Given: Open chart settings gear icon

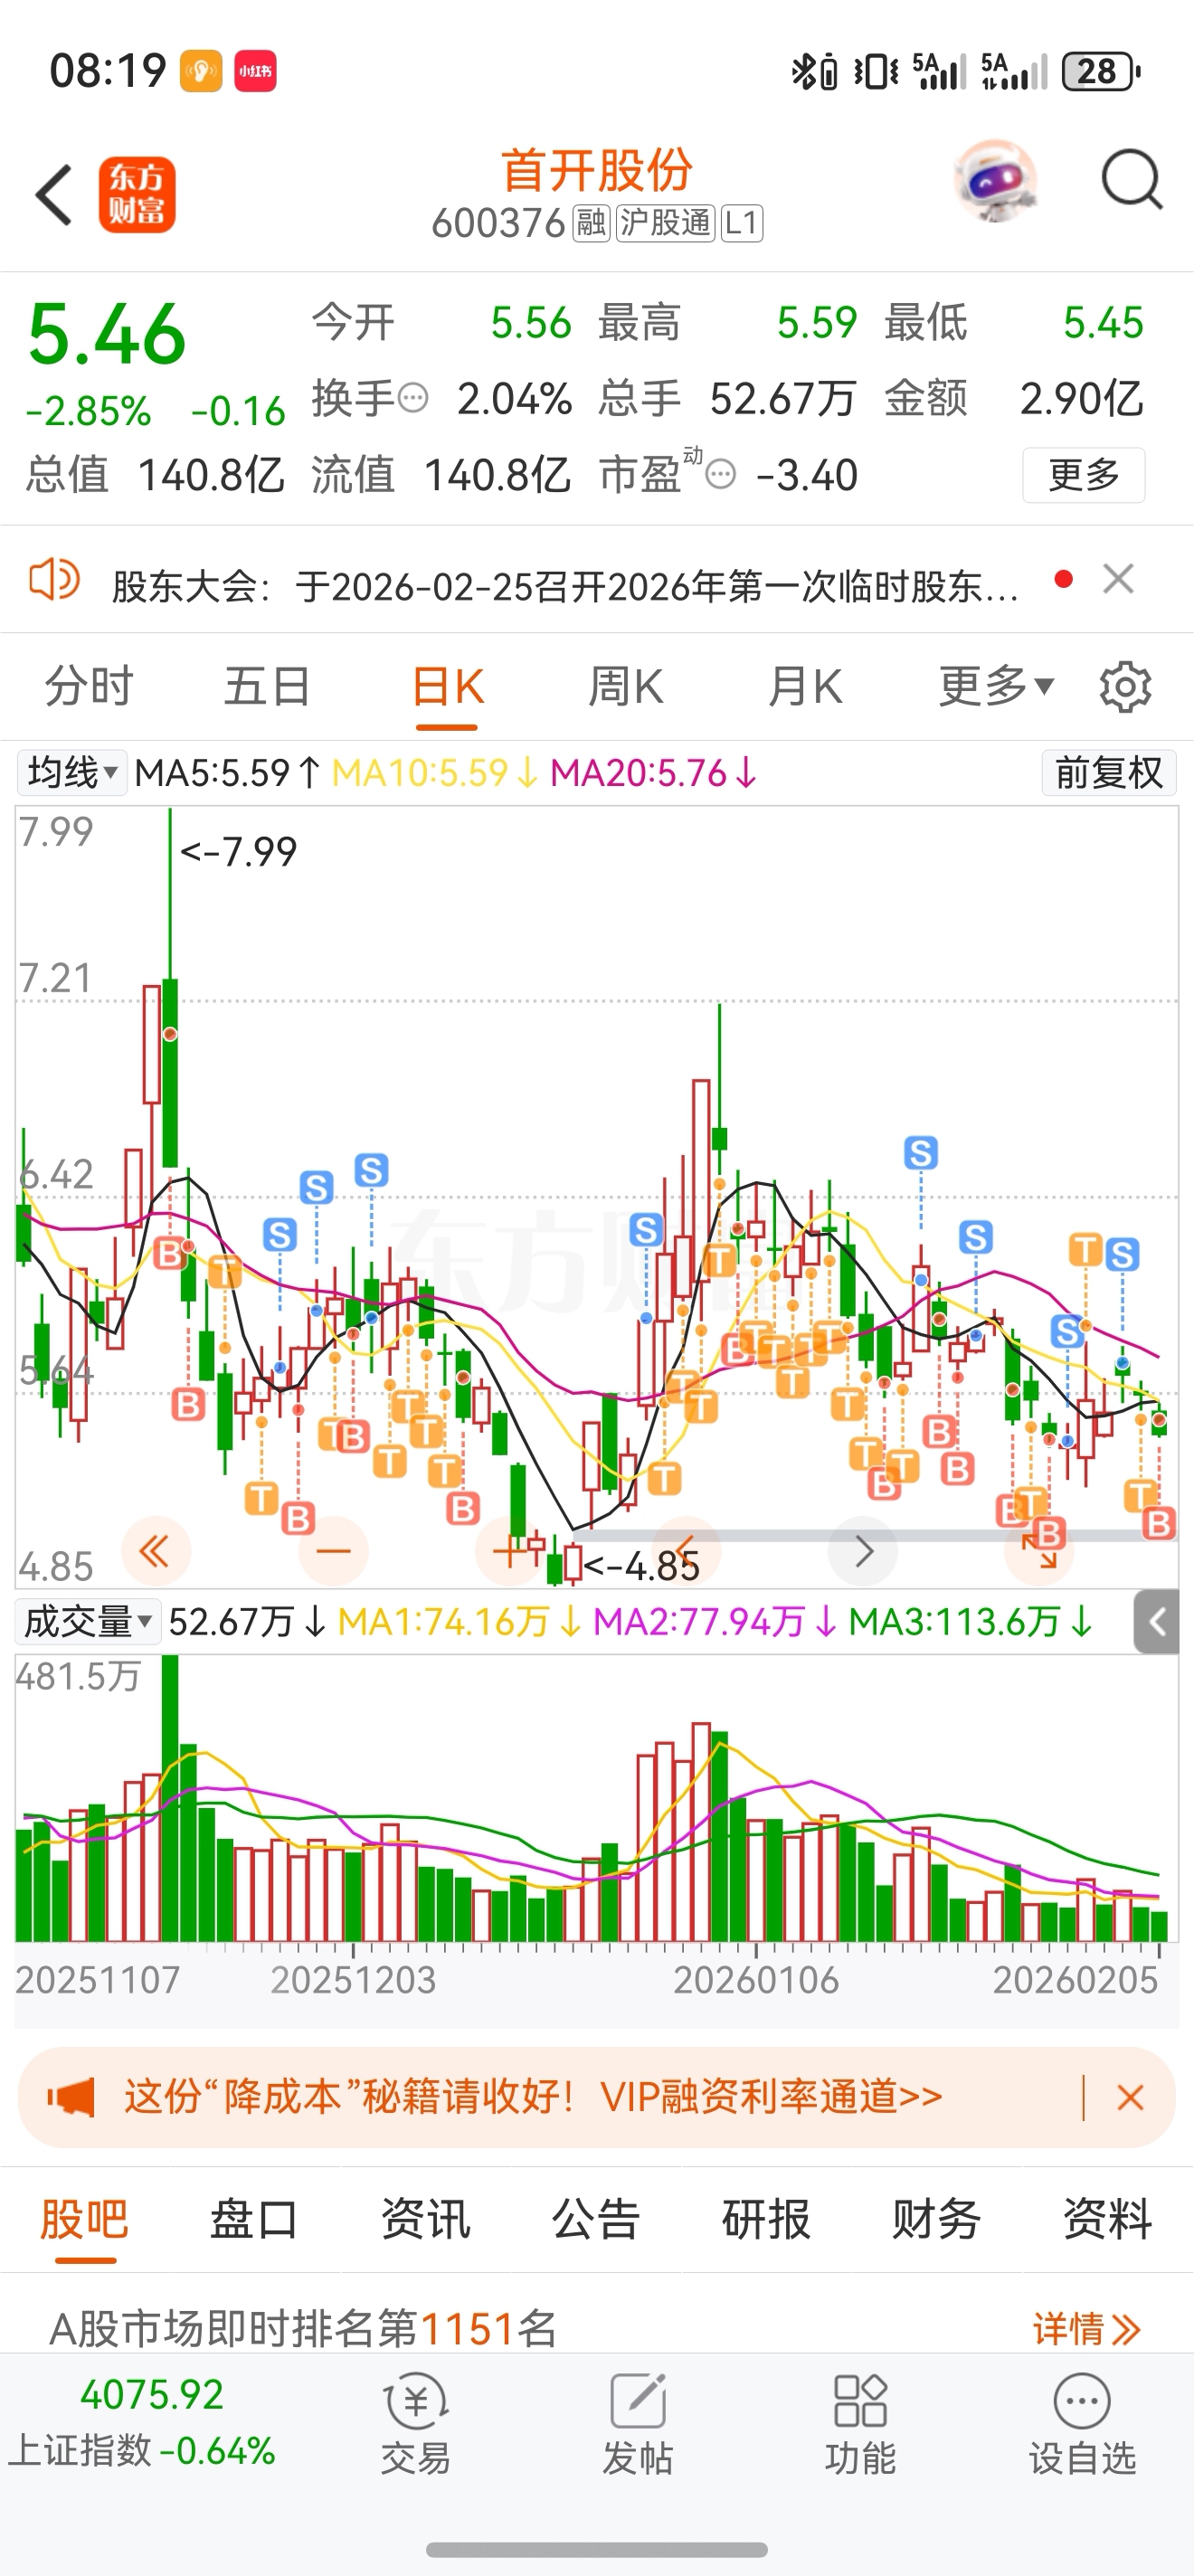Looking at the screenshot, I should point(1125,687).
